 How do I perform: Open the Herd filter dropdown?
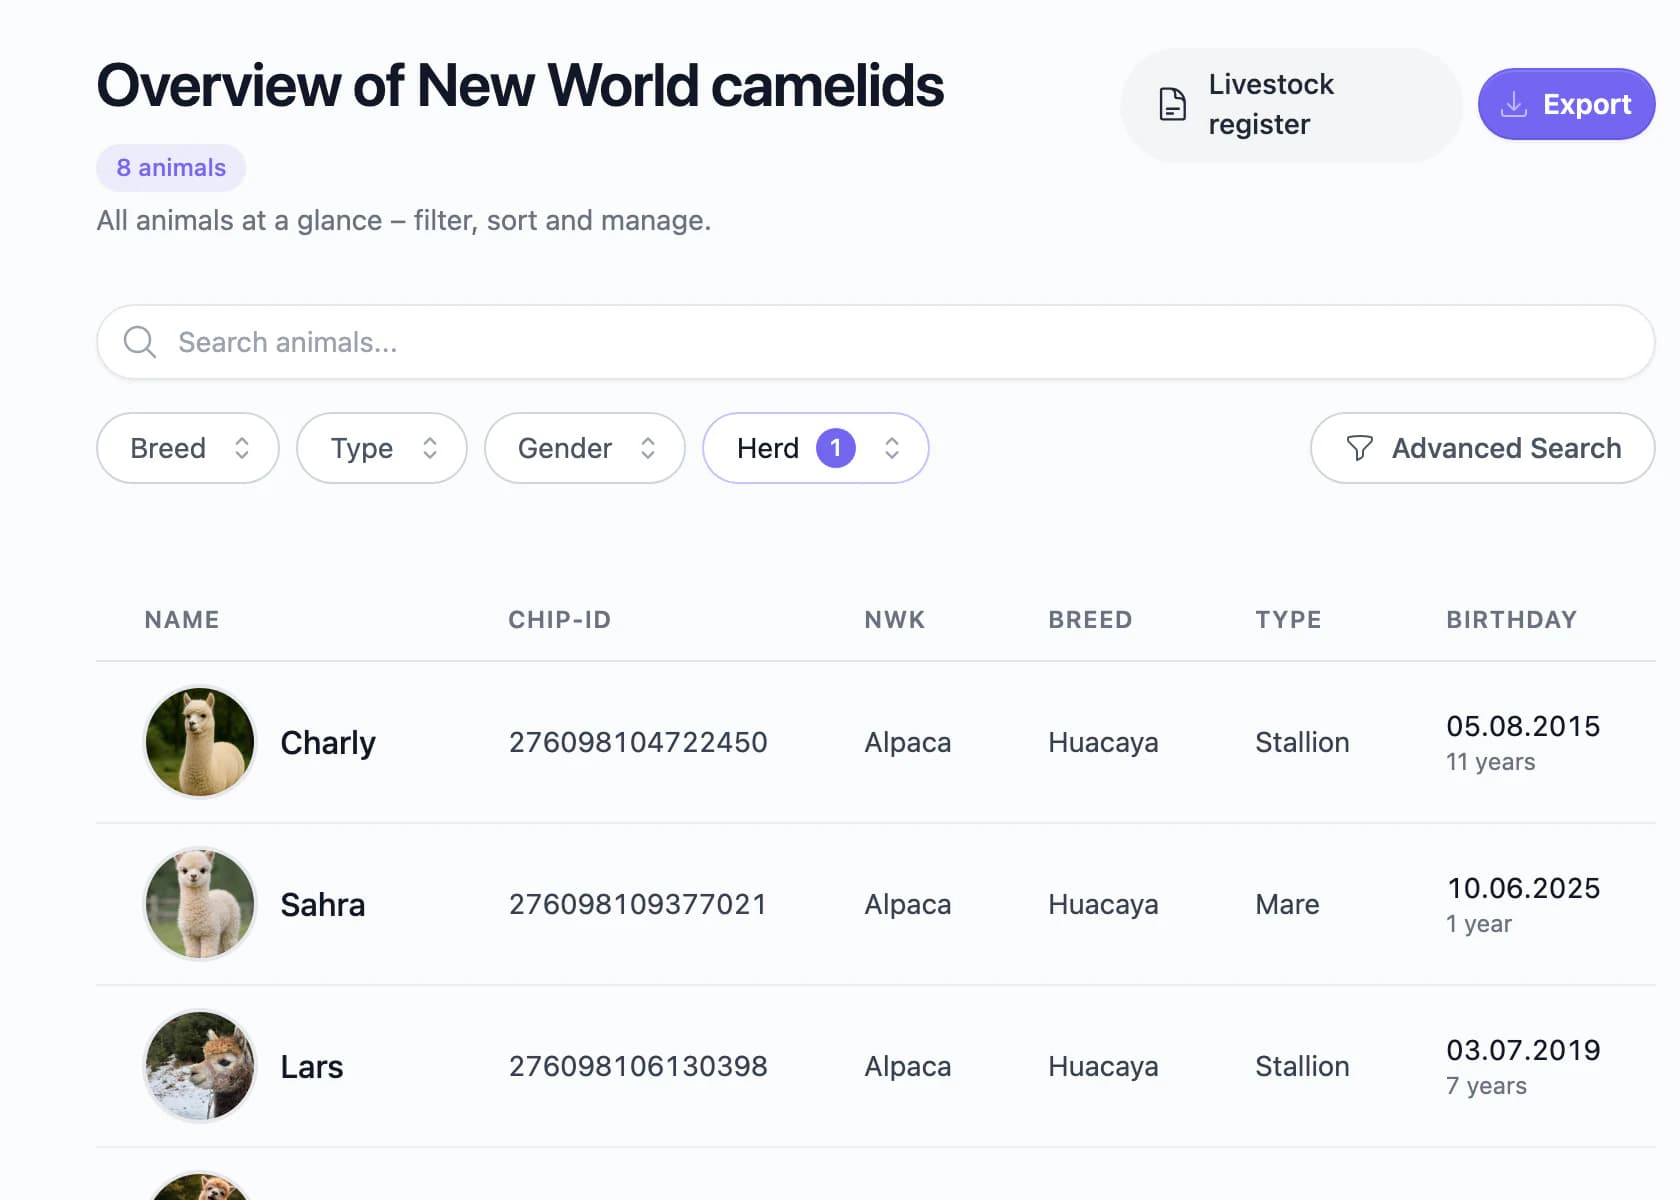(x=816, y=448)
